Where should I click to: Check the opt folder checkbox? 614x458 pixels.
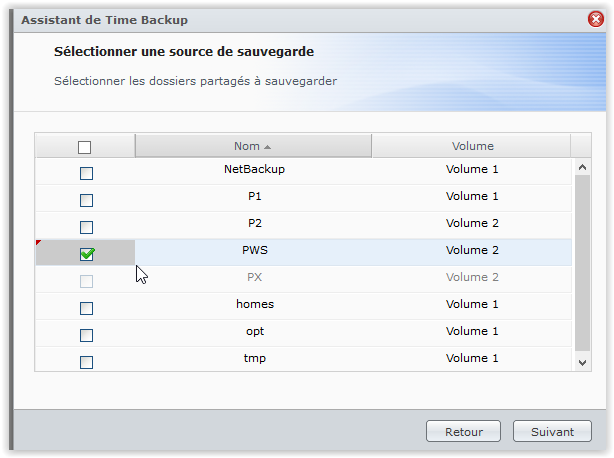(x=86, y=335)
